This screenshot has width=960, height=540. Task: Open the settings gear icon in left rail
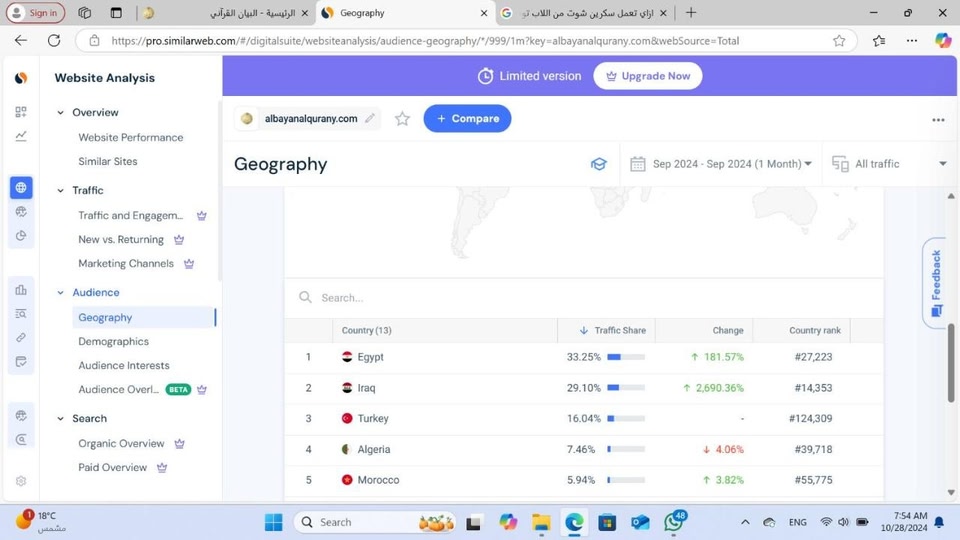[21, 481]
